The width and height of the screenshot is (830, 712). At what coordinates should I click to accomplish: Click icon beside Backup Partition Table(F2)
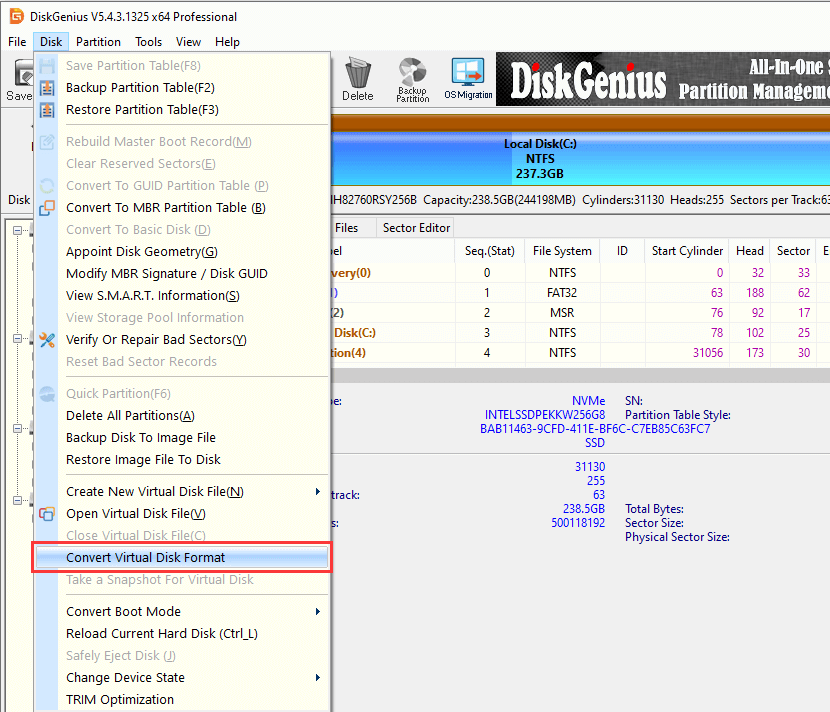[x=47, y=88]
